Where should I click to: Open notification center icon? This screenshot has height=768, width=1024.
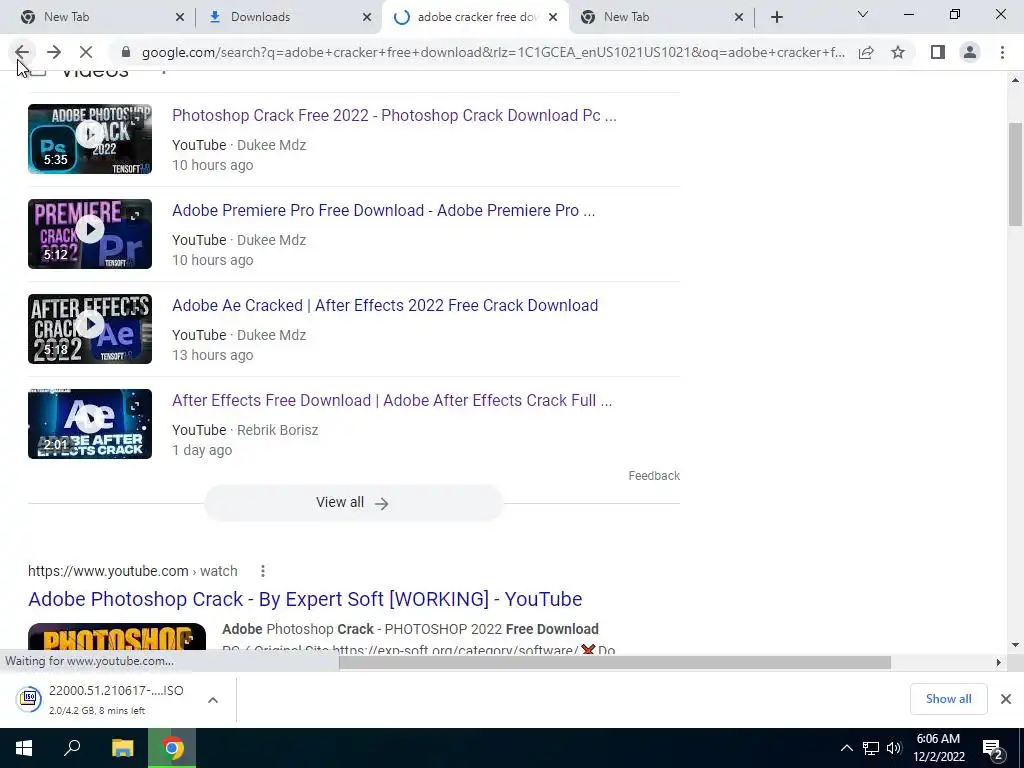[x=993, y=749]
